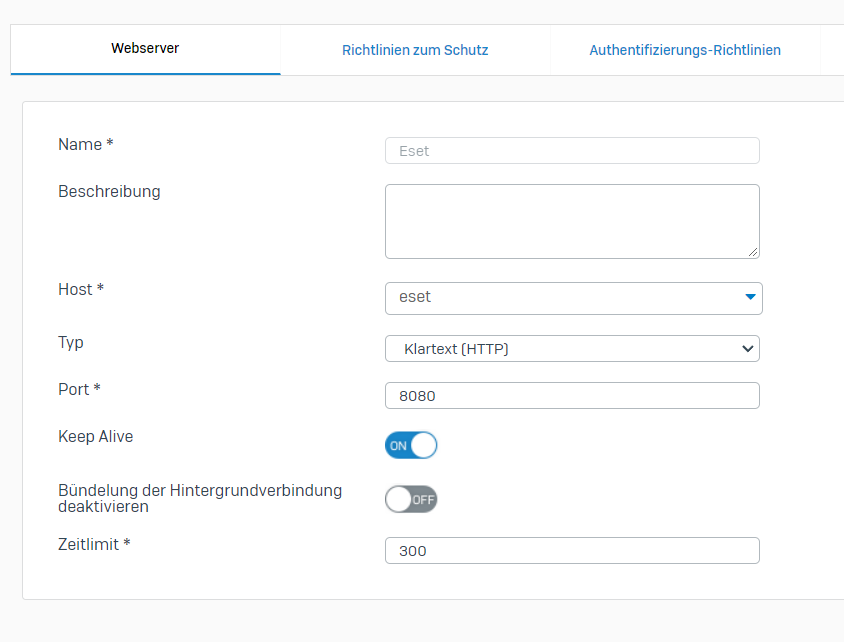
Task: Expand the Host list via blue arrow
Action: [x=750, y=298]
